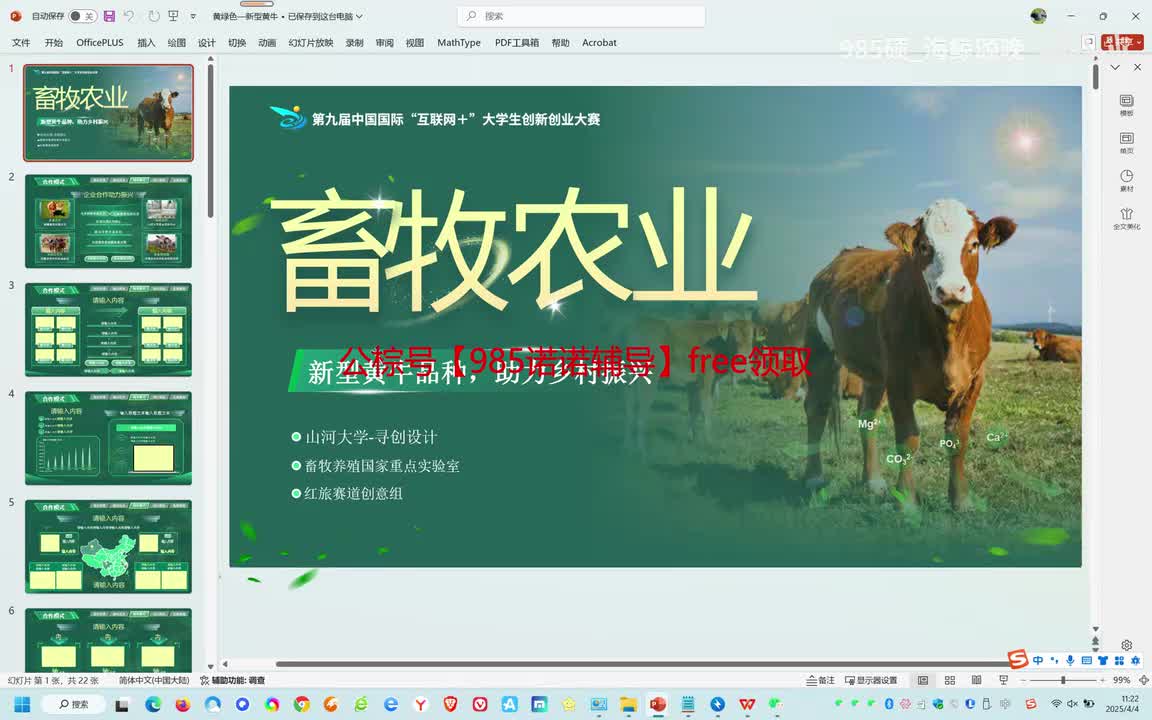
Task: Open the OfficePLUS tab
Action: (x=100, y=43)
